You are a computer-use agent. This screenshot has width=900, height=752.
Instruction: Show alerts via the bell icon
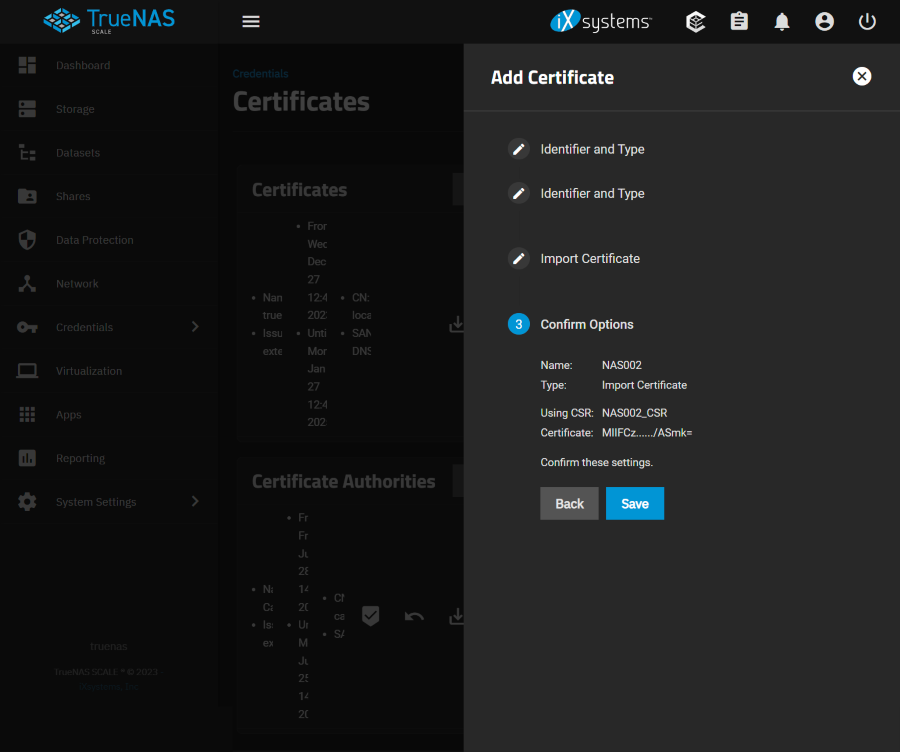tap(782, 21)
